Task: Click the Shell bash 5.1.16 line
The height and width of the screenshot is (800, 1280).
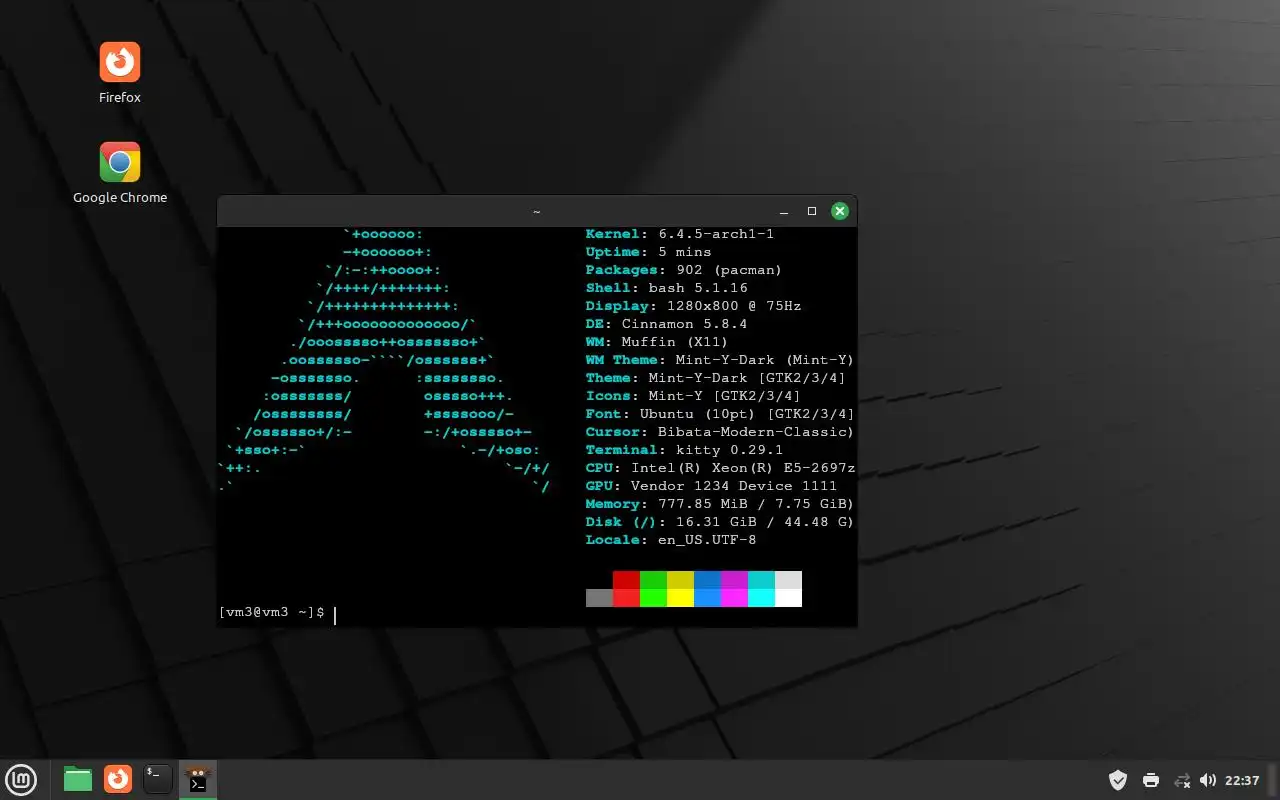Action: 667,288
